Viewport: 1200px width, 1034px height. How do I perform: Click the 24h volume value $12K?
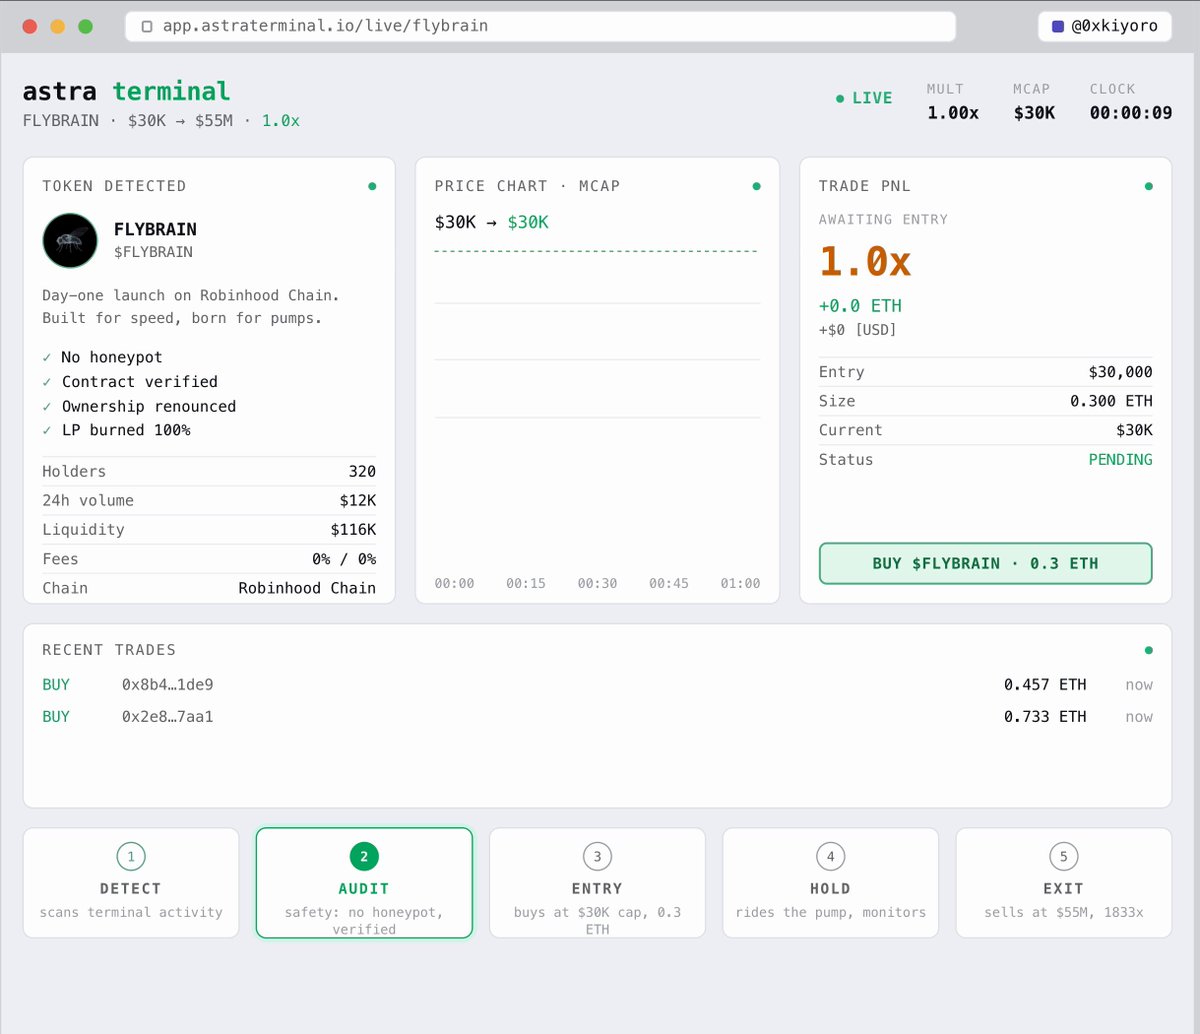357,500
